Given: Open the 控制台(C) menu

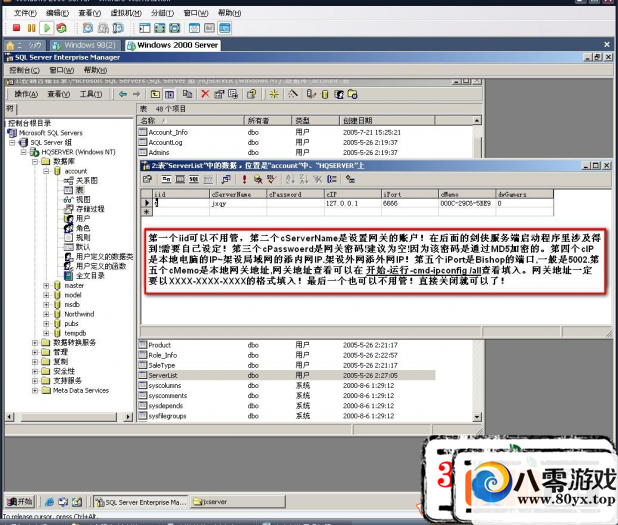Looking at the screenshot, I should tap(24, 70).
